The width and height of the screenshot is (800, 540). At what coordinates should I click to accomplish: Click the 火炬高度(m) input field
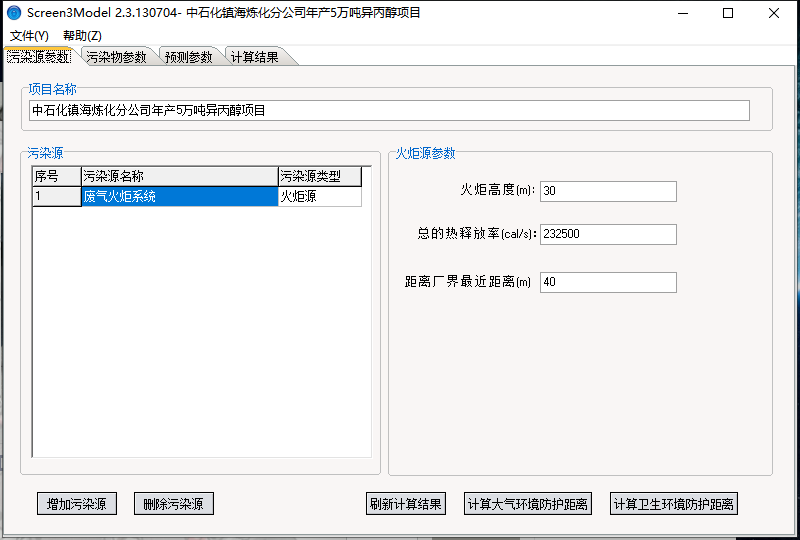pos(608,191)
